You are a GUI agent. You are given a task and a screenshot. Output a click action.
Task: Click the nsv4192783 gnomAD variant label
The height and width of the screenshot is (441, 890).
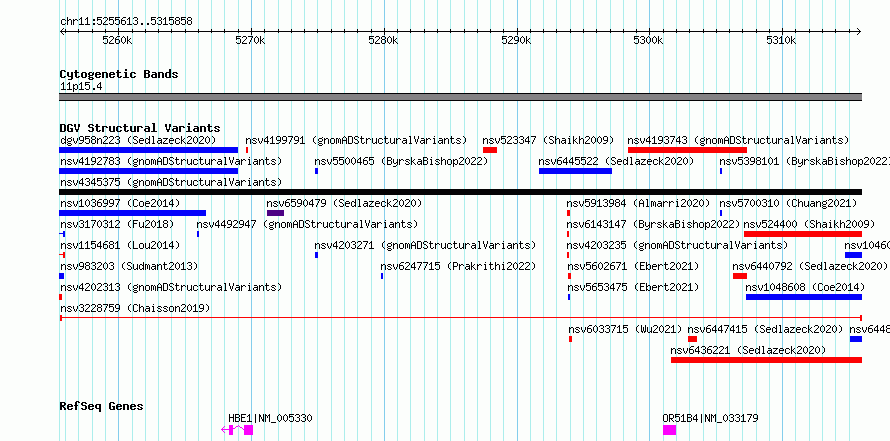coord(171,161)
